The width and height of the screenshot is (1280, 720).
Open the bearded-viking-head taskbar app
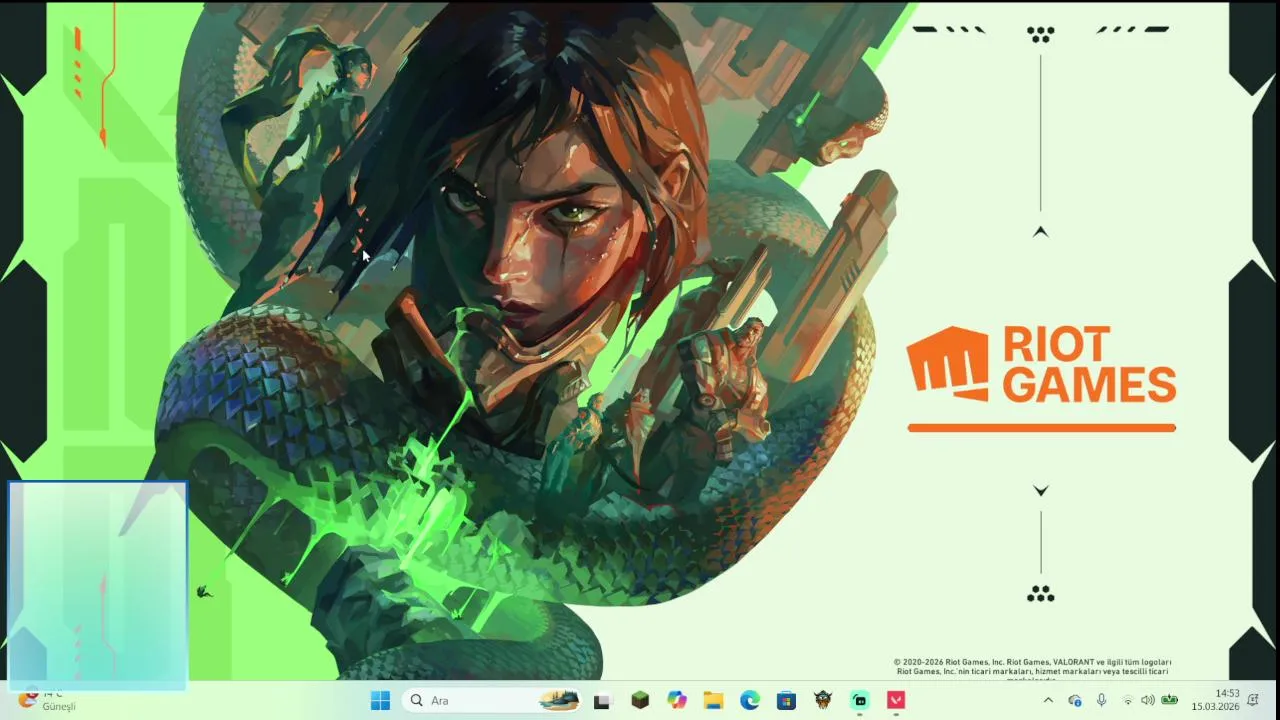click(823, 701)
